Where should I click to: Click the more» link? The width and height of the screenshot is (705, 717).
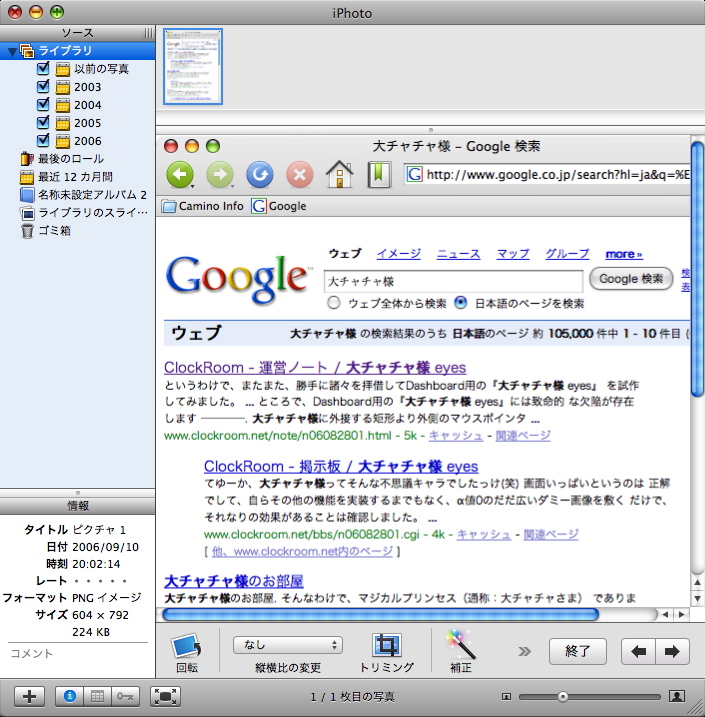pyautogui.click(x=624, y=254)
